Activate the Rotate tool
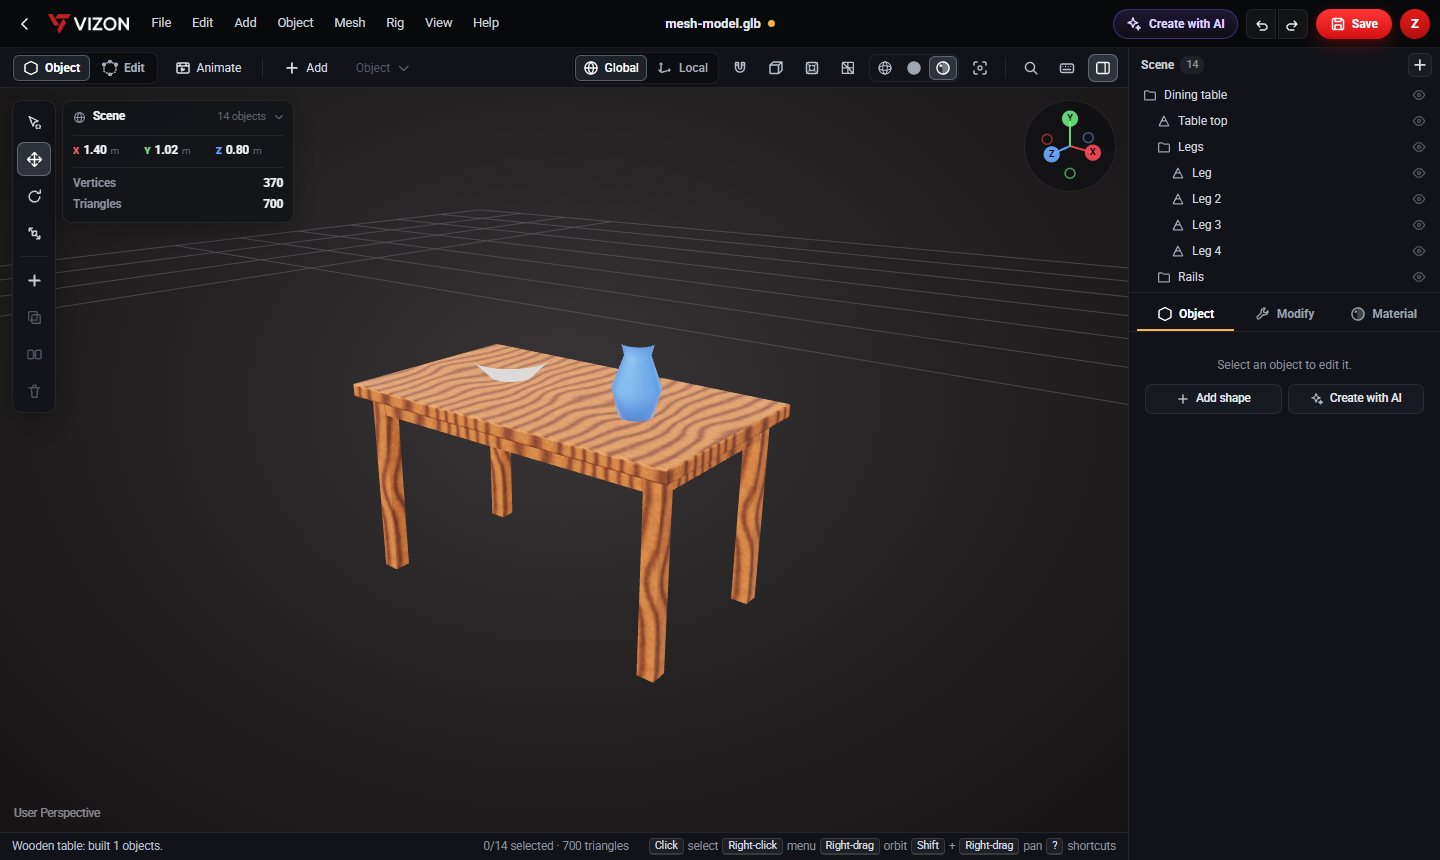 34,196
